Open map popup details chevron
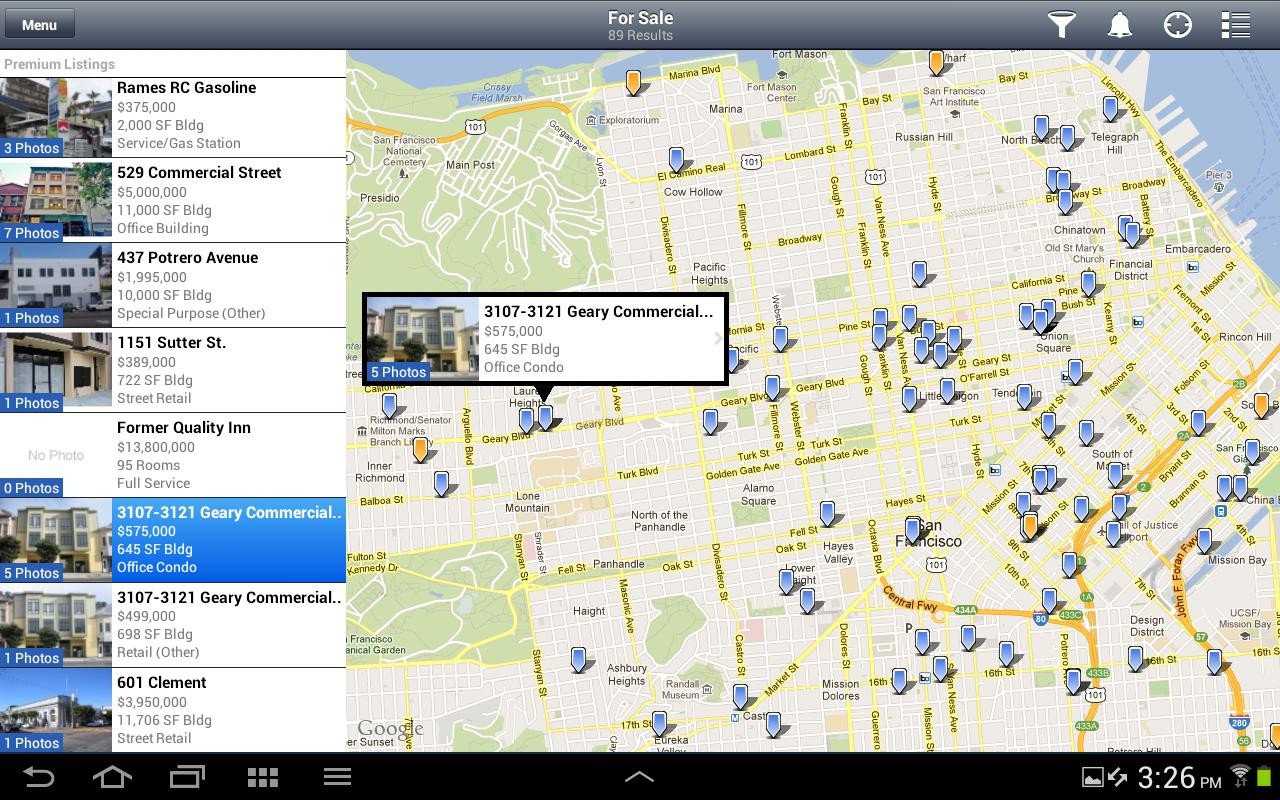 click(717, 340)
